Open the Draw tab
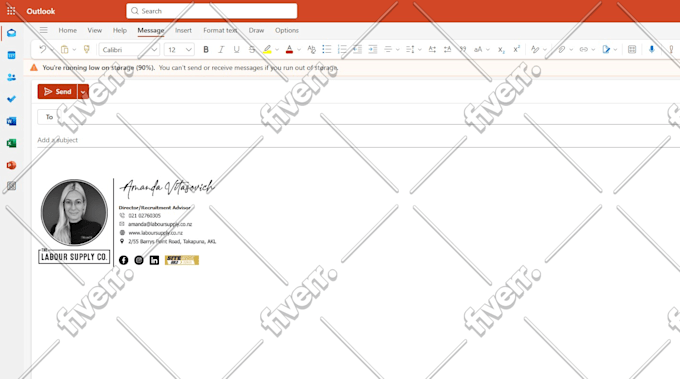This screenshot has width=680, height=379. click(256, 30)
